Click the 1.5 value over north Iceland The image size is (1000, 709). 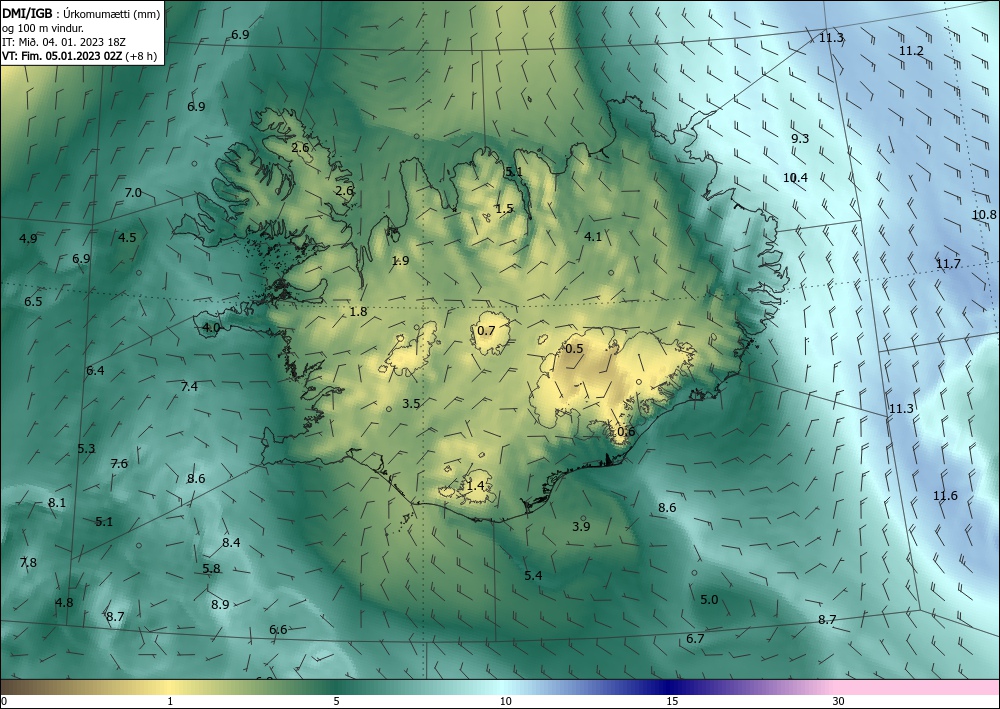click(x=504, y=208)
